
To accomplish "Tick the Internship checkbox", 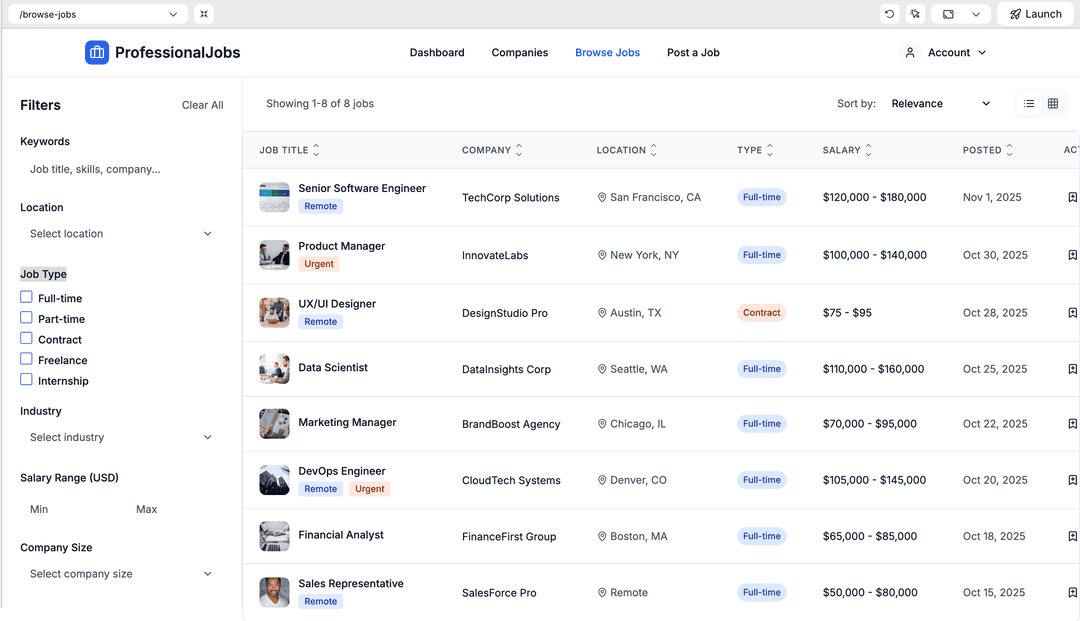I will click(x=27, y=380).
